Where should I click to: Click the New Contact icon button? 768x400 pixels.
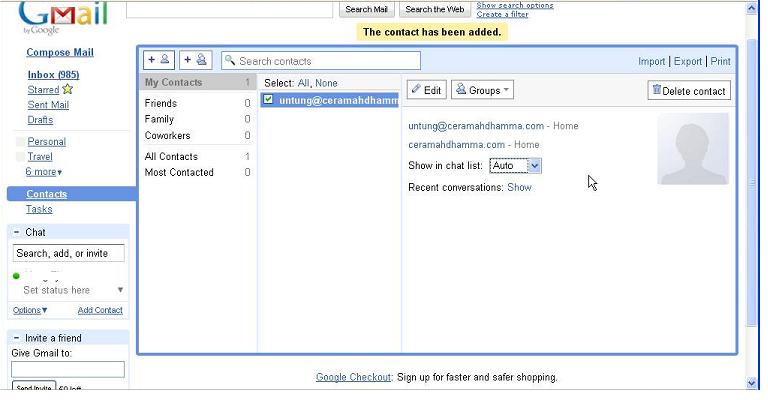(x=159, y=60)
